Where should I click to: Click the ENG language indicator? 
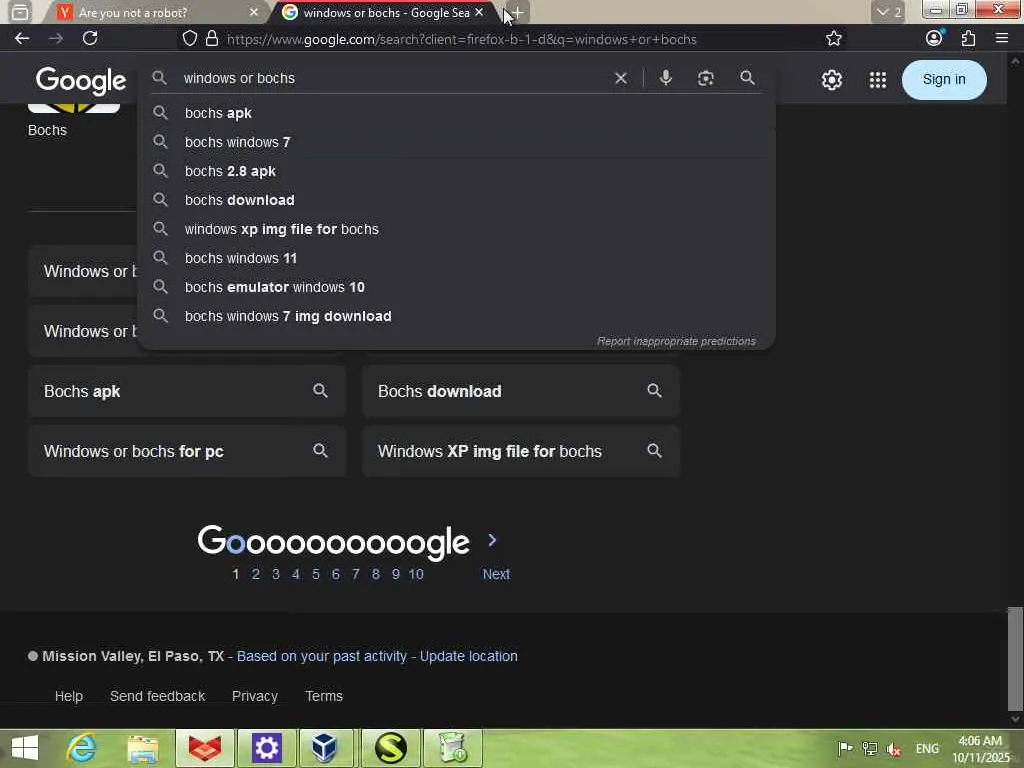coord(927,749)
